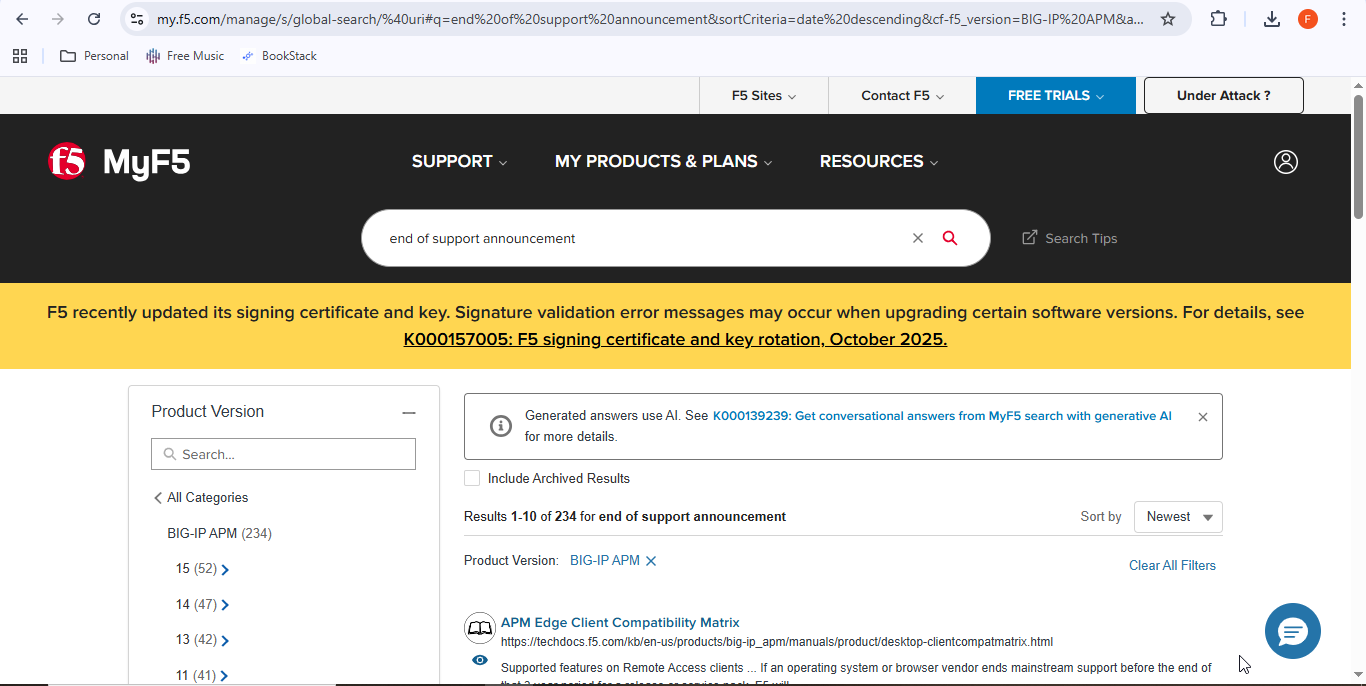Viewport: 1366px width, 686px height.
Task: Click the MyF5 logo
Action: pos(119,162)
